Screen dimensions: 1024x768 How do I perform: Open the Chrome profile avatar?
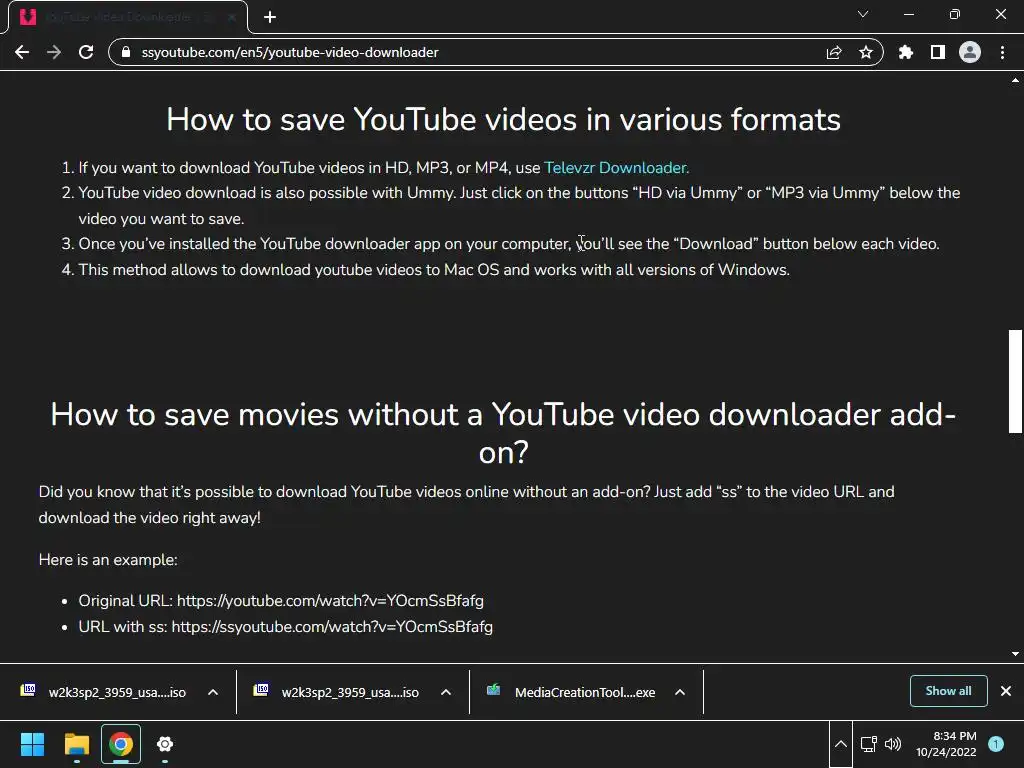(970, 52)
